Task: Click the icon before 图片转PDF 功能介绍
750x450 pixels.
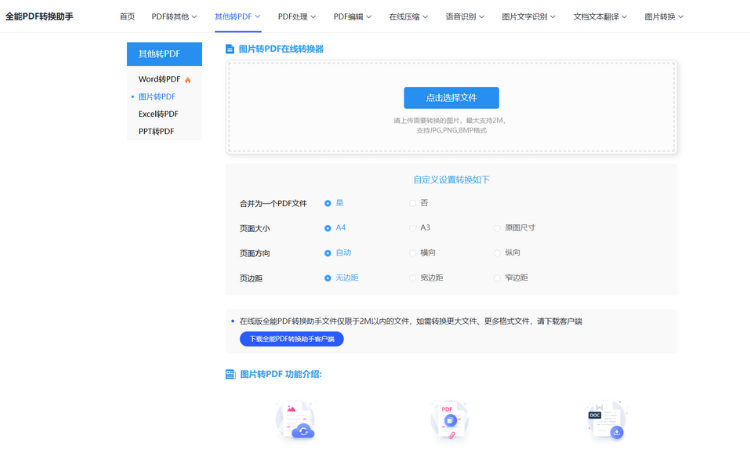Action: 230,374
